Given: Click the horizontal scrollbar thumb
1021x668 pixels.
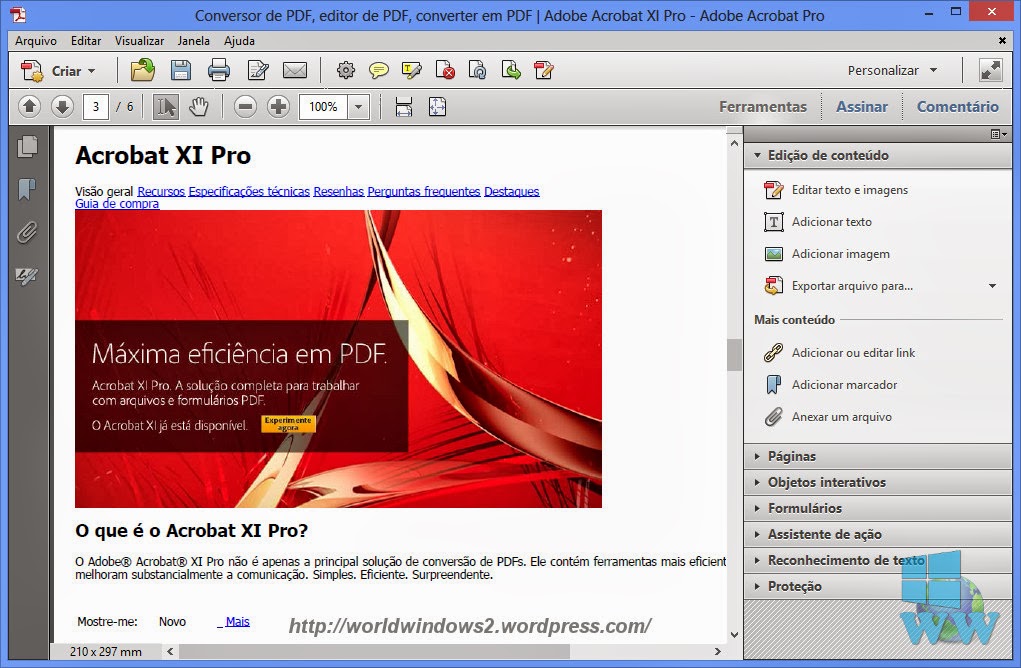Looking at the screenshot, I should tap(374, 651).
